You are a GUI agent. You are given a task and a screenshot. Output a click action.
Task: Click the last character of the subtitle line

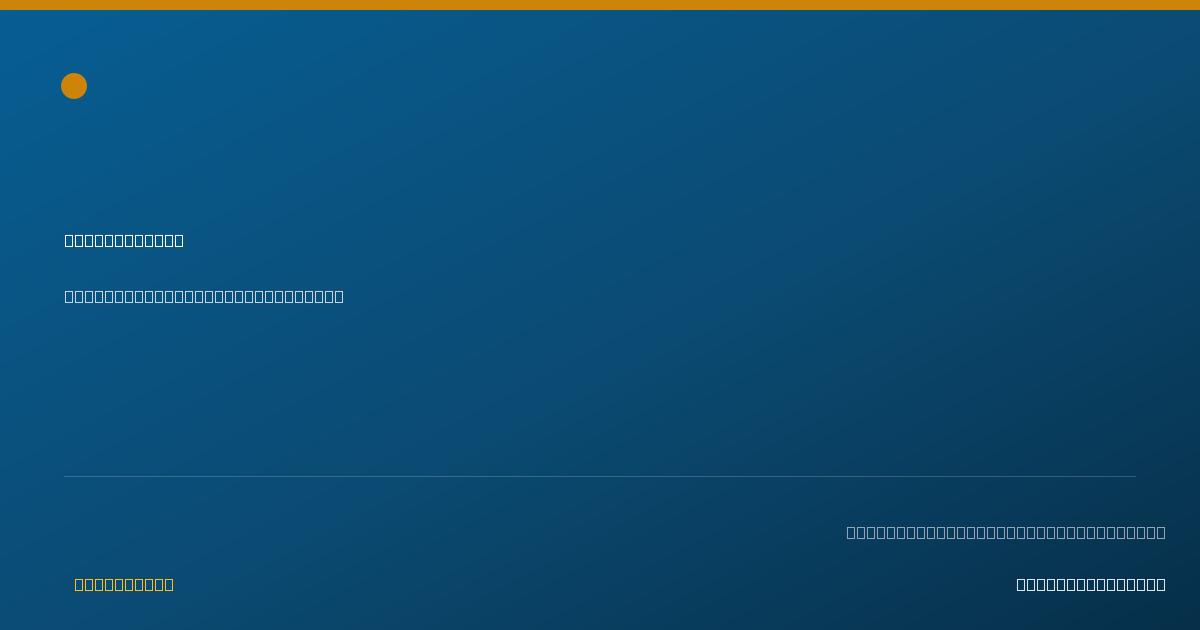pyautogui.click(x=339, y=296)
